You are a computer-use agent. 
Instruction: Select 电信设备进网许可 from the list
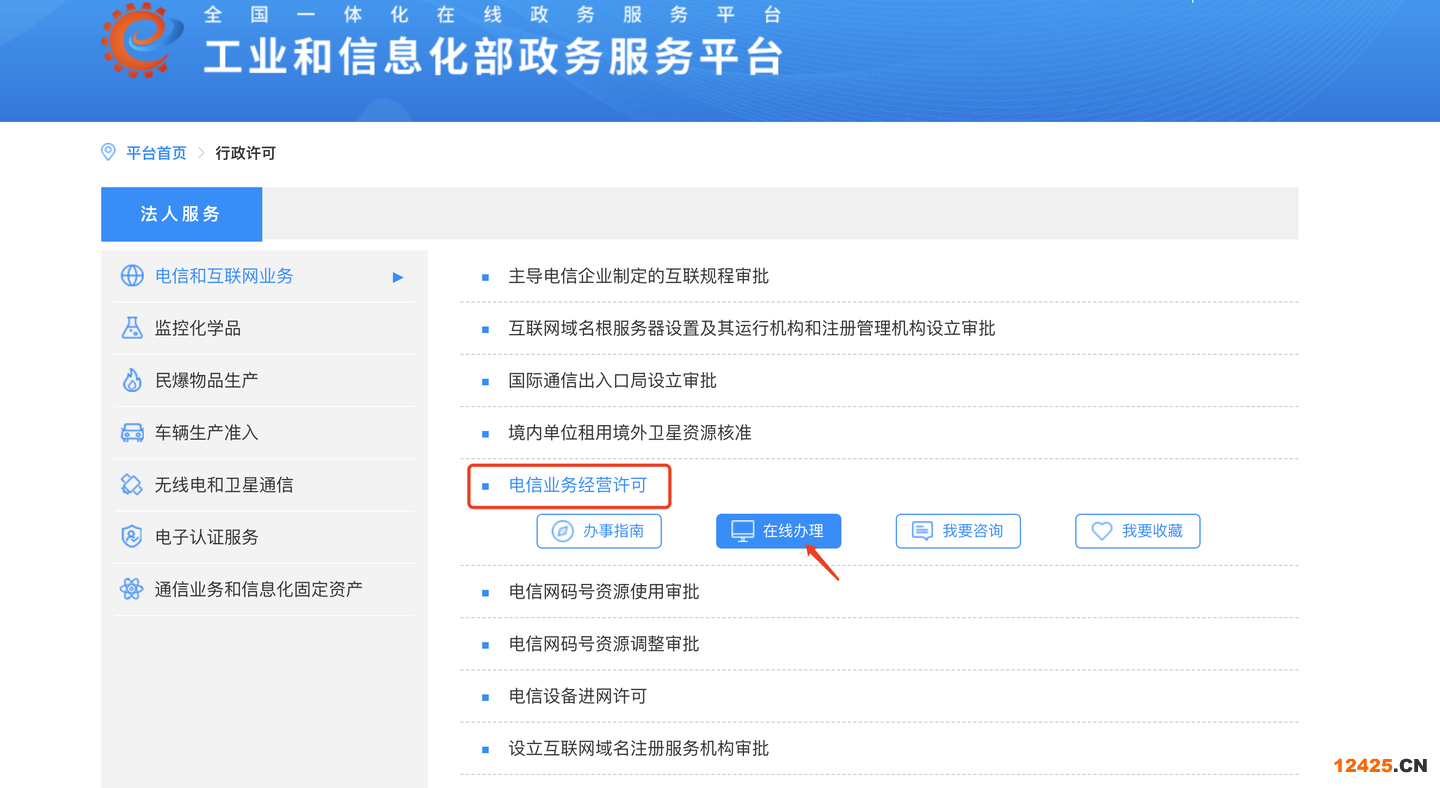(x=578, y=696)
